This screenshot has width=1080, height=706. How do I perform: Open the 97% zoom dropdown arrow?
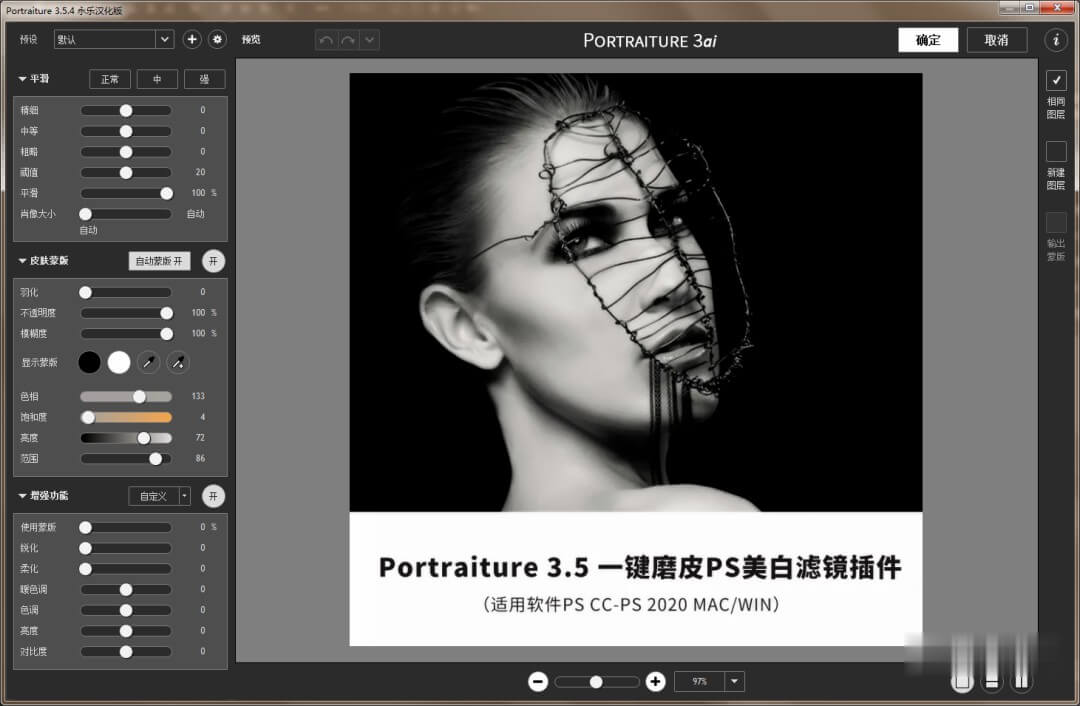coord(734,682)
